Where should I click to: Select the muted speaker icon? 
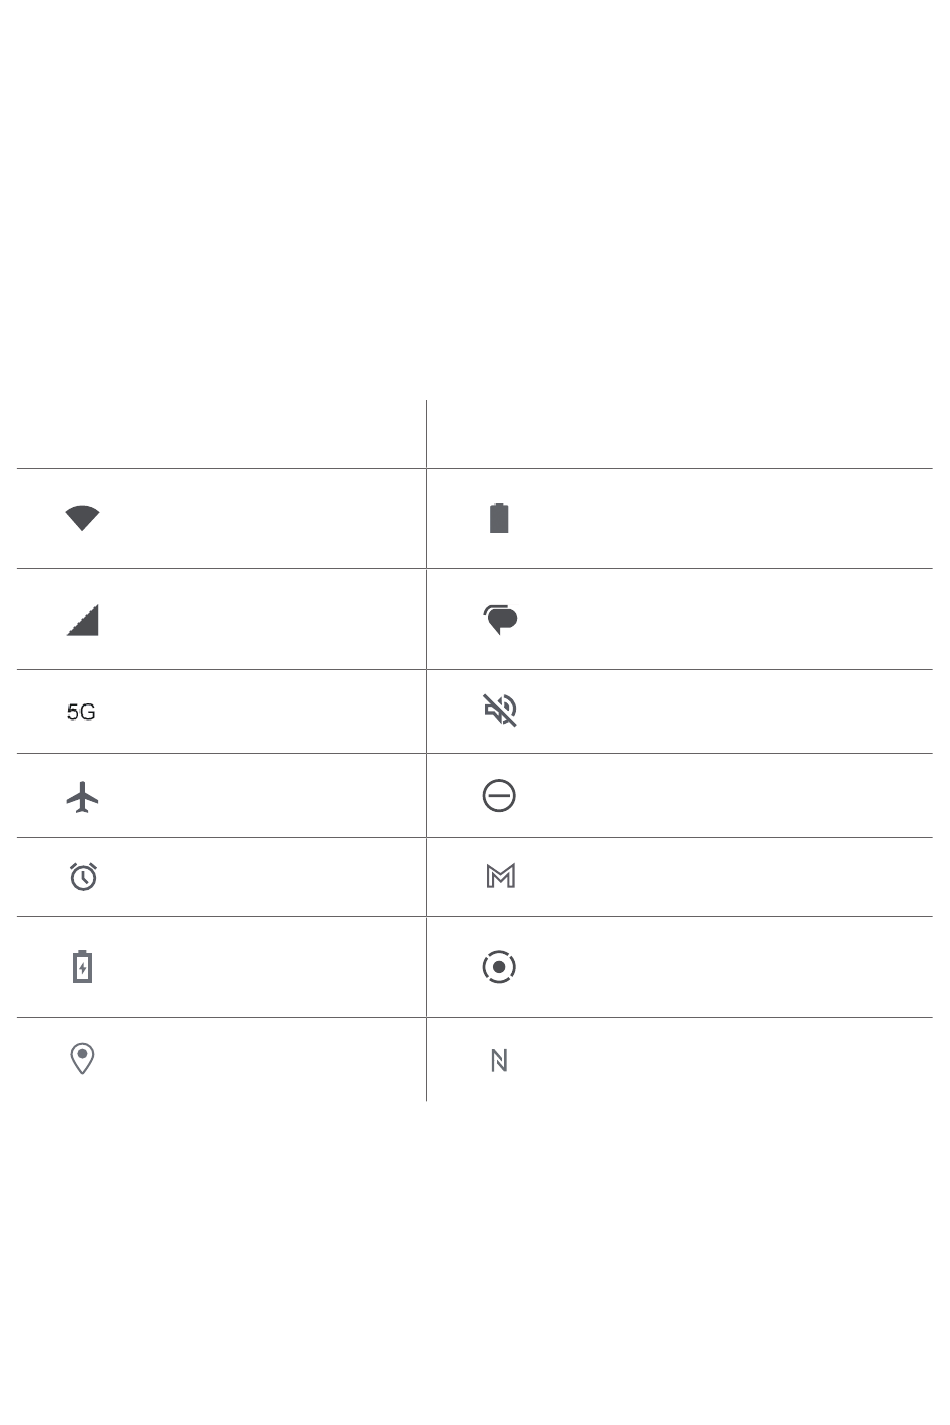[499, 710]
